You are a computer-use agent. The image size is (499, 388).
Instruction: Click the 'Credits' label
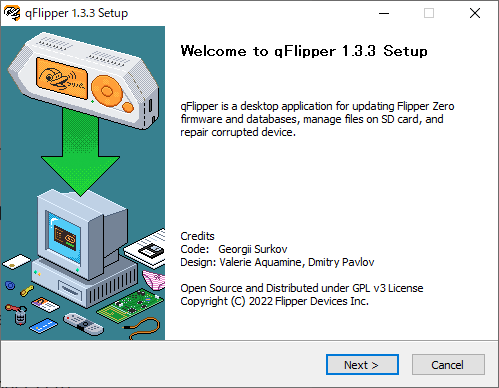pos(197,236)
